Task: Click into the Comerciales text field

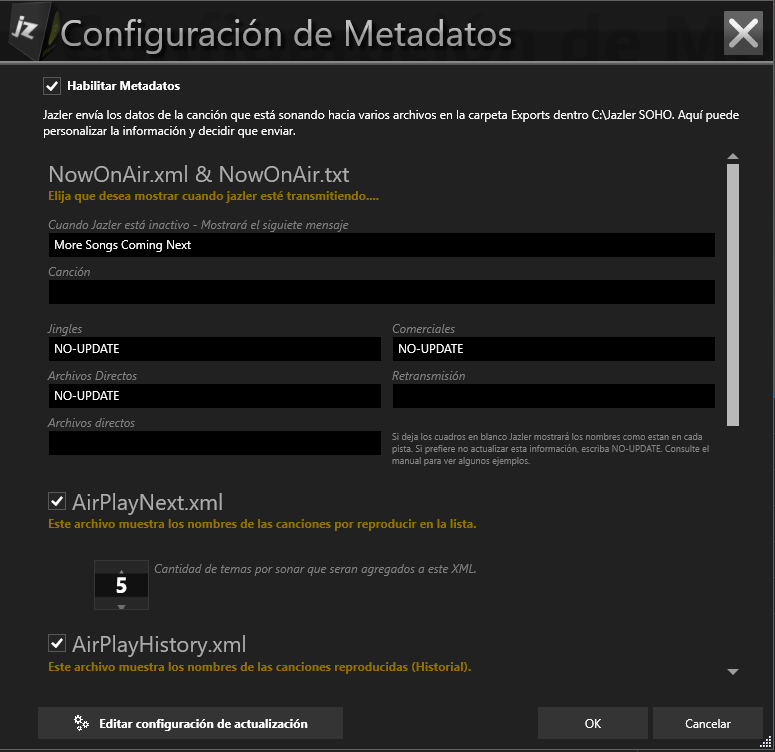Action: click(x=553, y=349)
